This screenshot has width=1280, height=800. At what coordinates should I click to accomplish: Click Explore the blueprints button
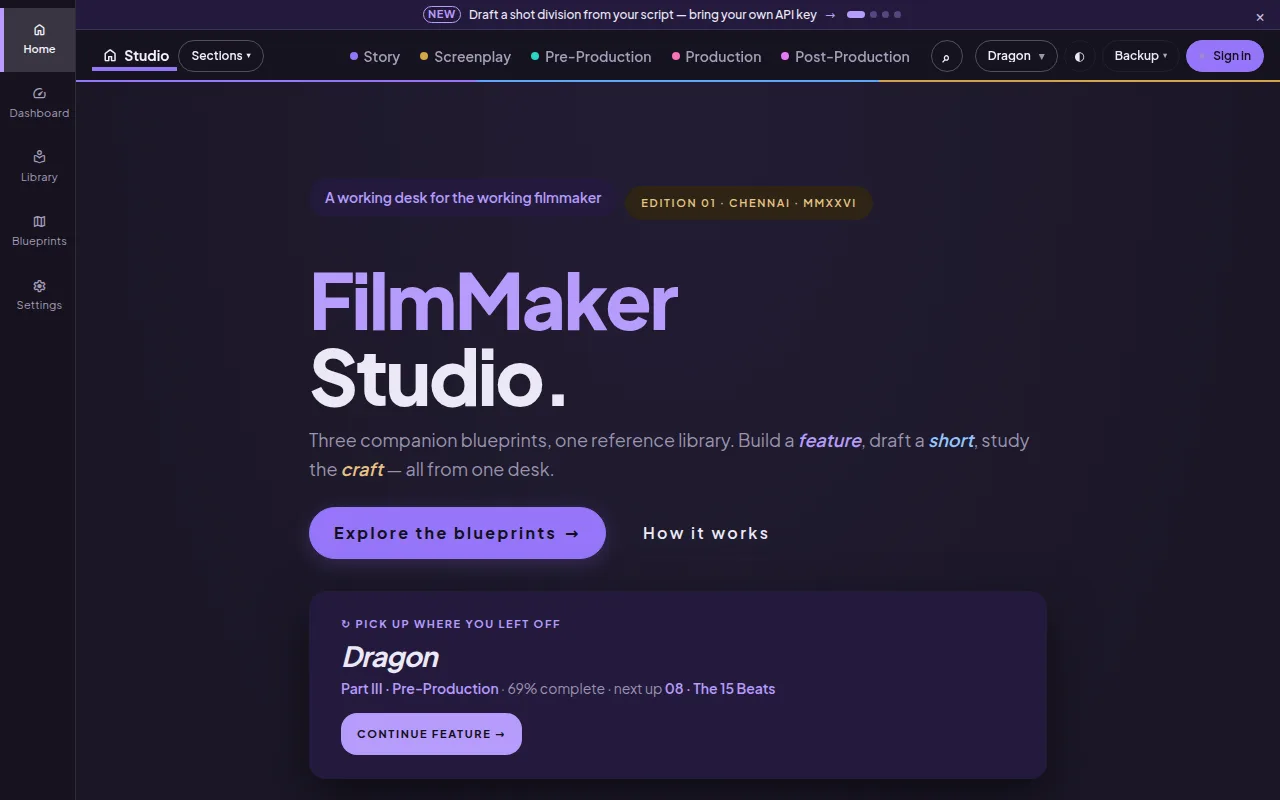coord(457,533)
